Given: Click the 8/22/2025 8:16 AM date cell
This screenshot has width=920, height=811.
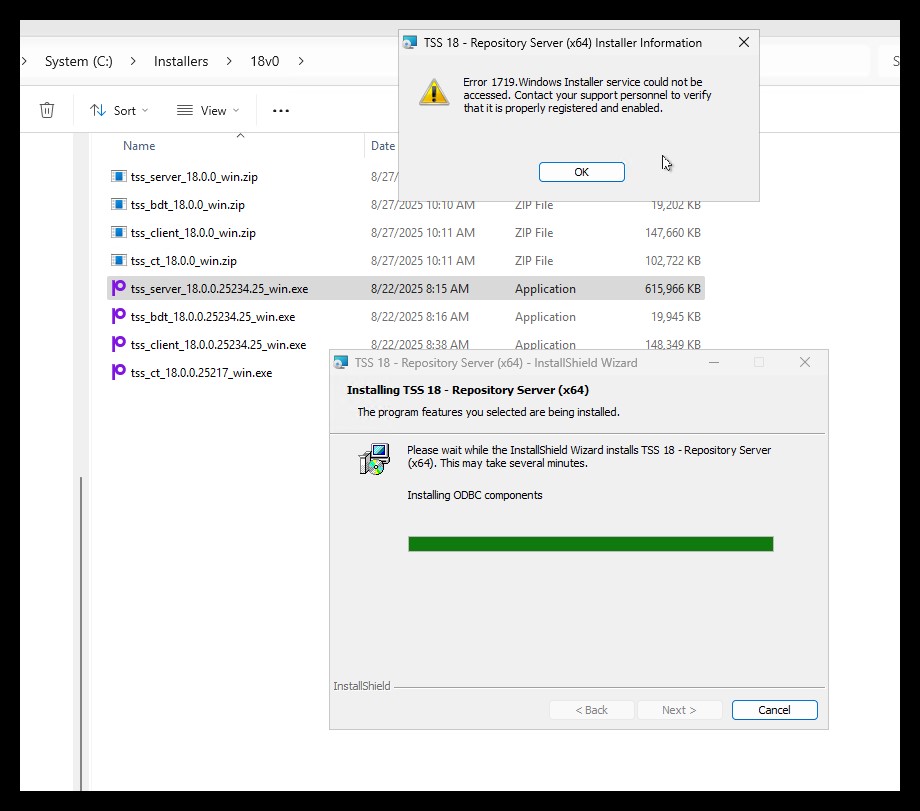Looking at the screenshot, I should (420, 317).
